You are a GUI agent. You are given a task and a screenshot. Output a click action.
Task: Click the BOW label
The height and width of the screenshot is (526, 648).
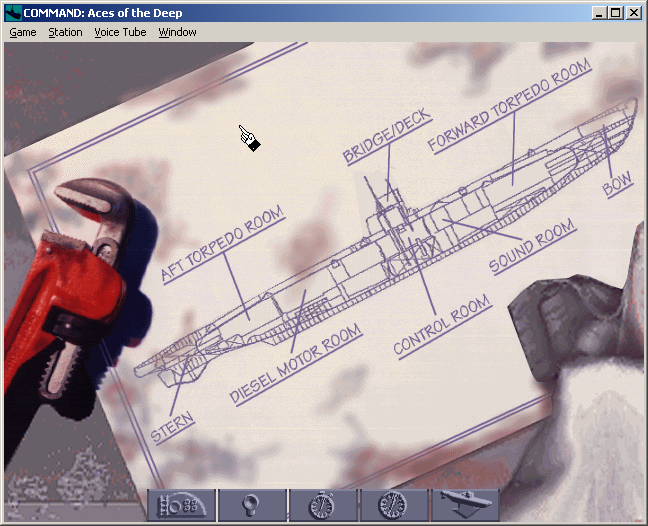tap(617, 183)
